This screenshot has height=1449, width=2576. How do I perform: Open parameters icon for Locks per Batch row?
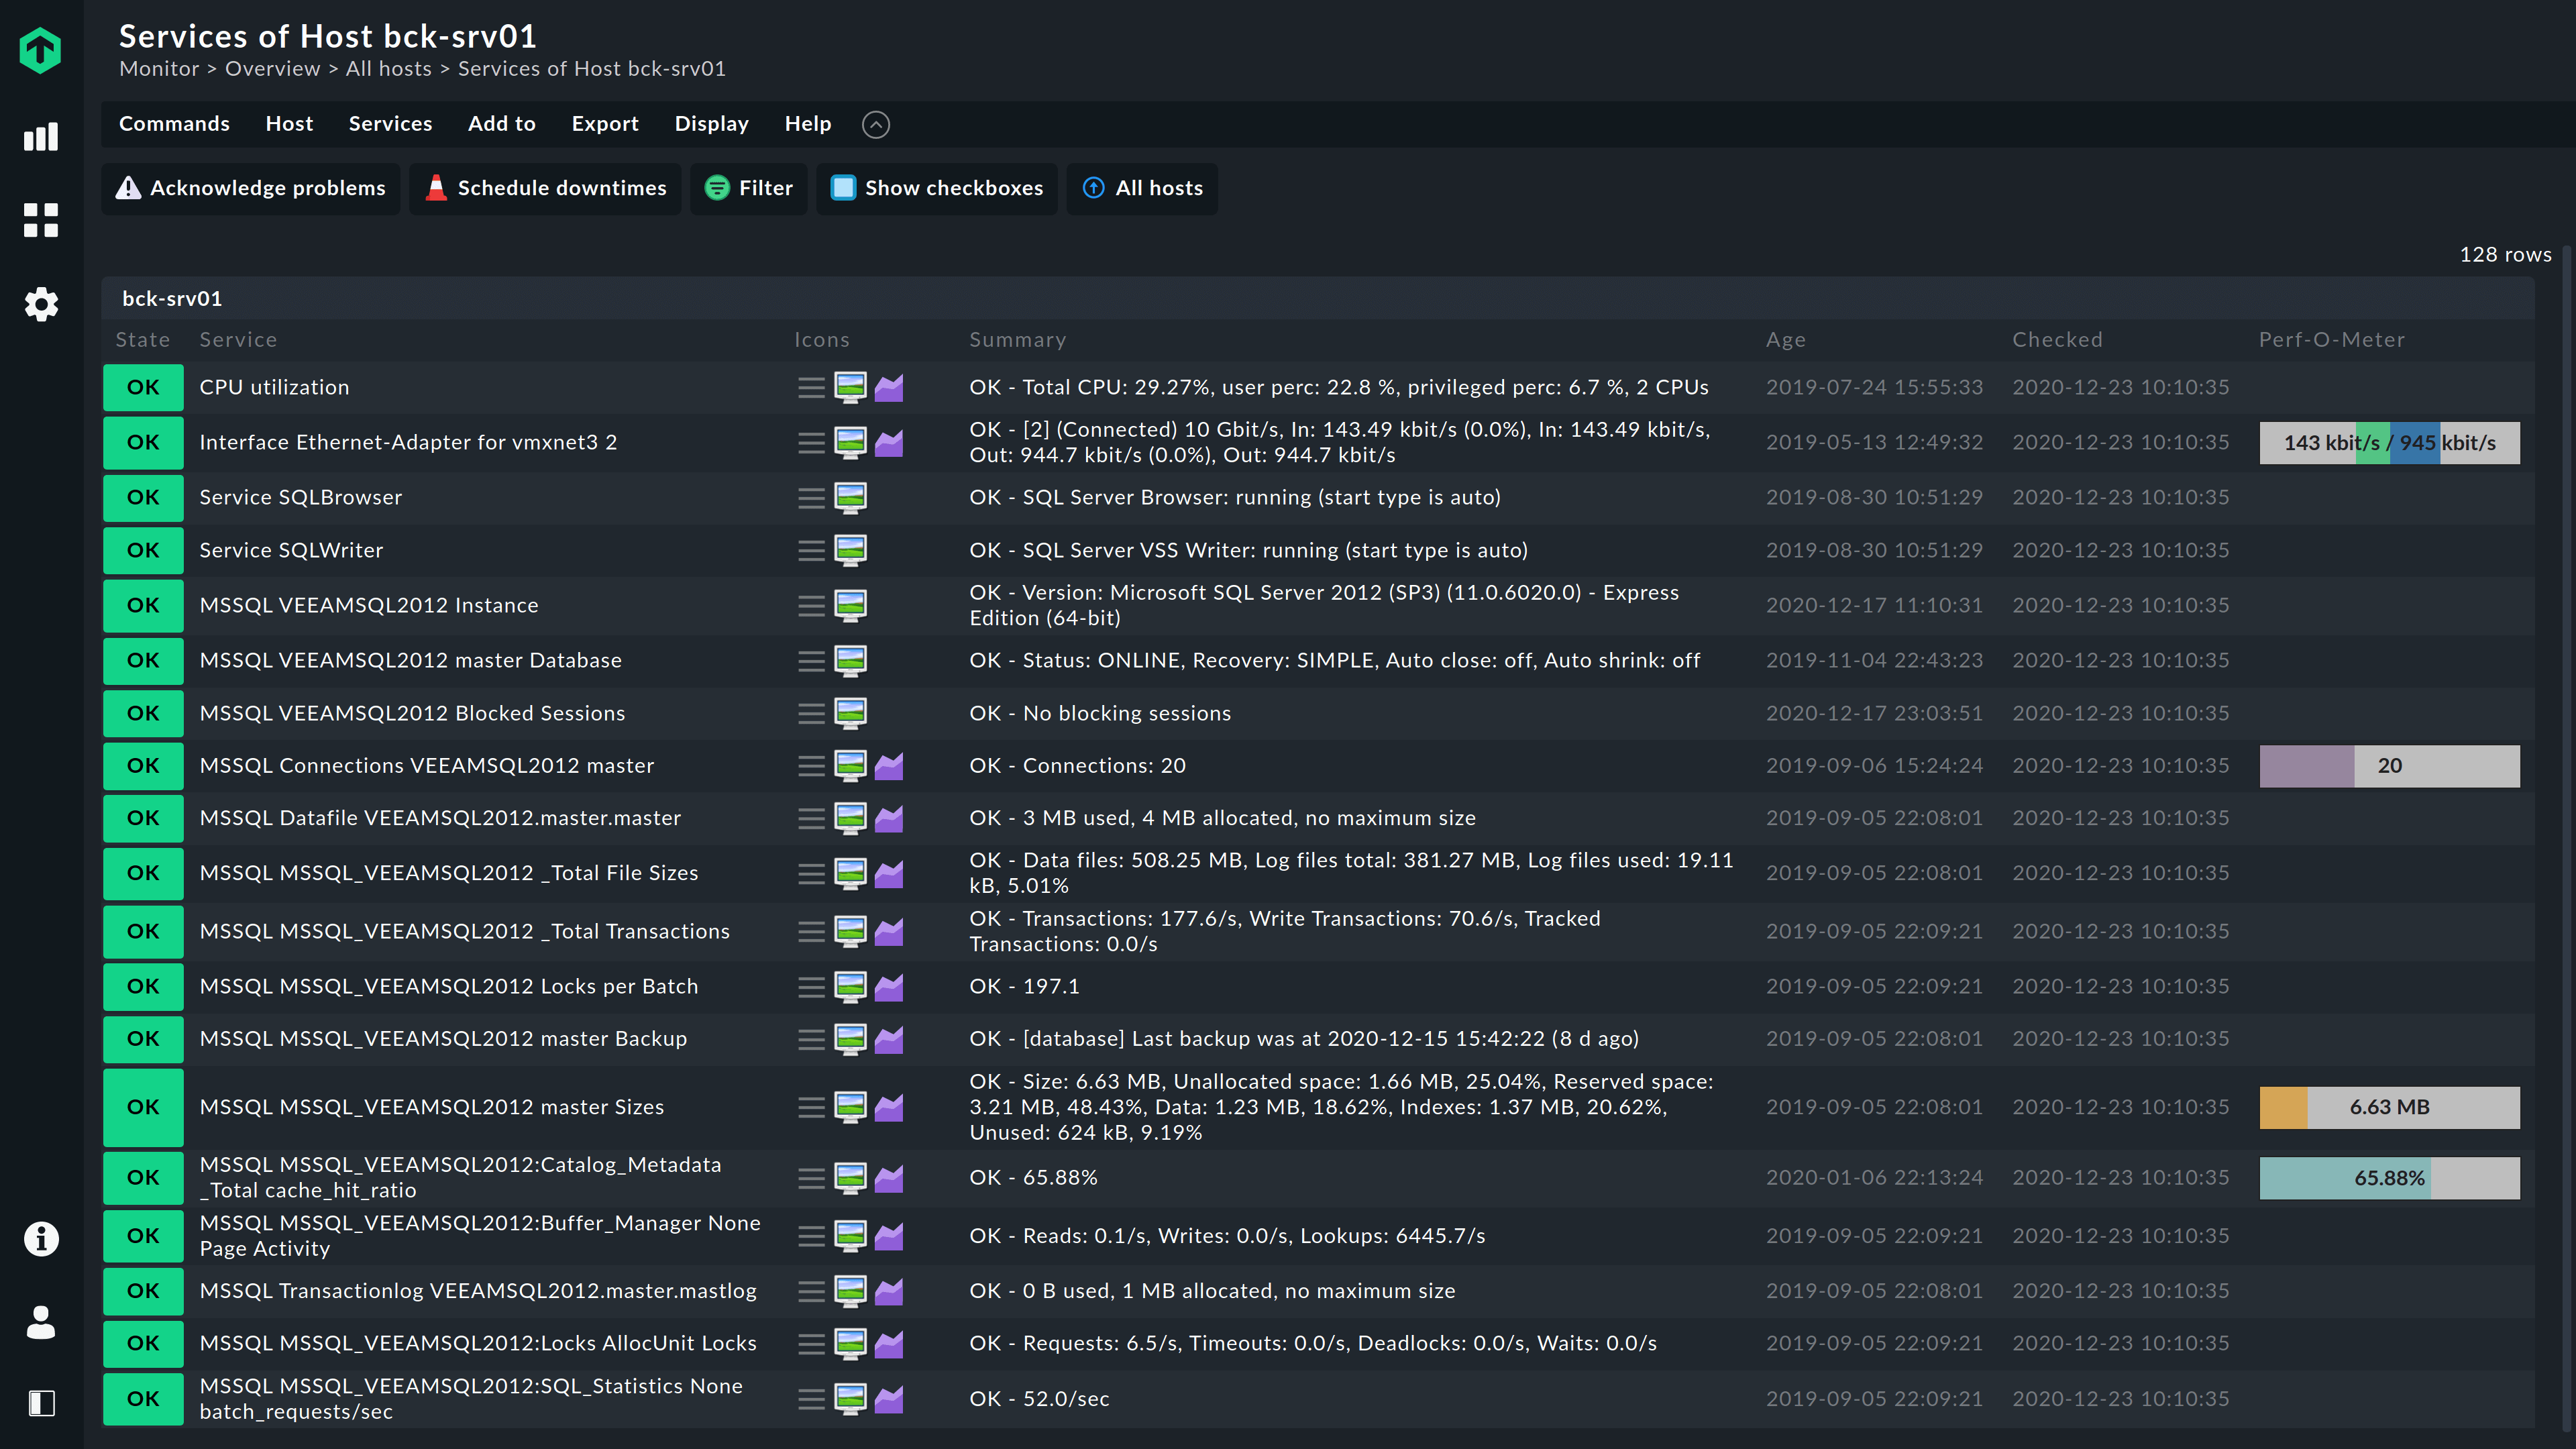point(851,986)
